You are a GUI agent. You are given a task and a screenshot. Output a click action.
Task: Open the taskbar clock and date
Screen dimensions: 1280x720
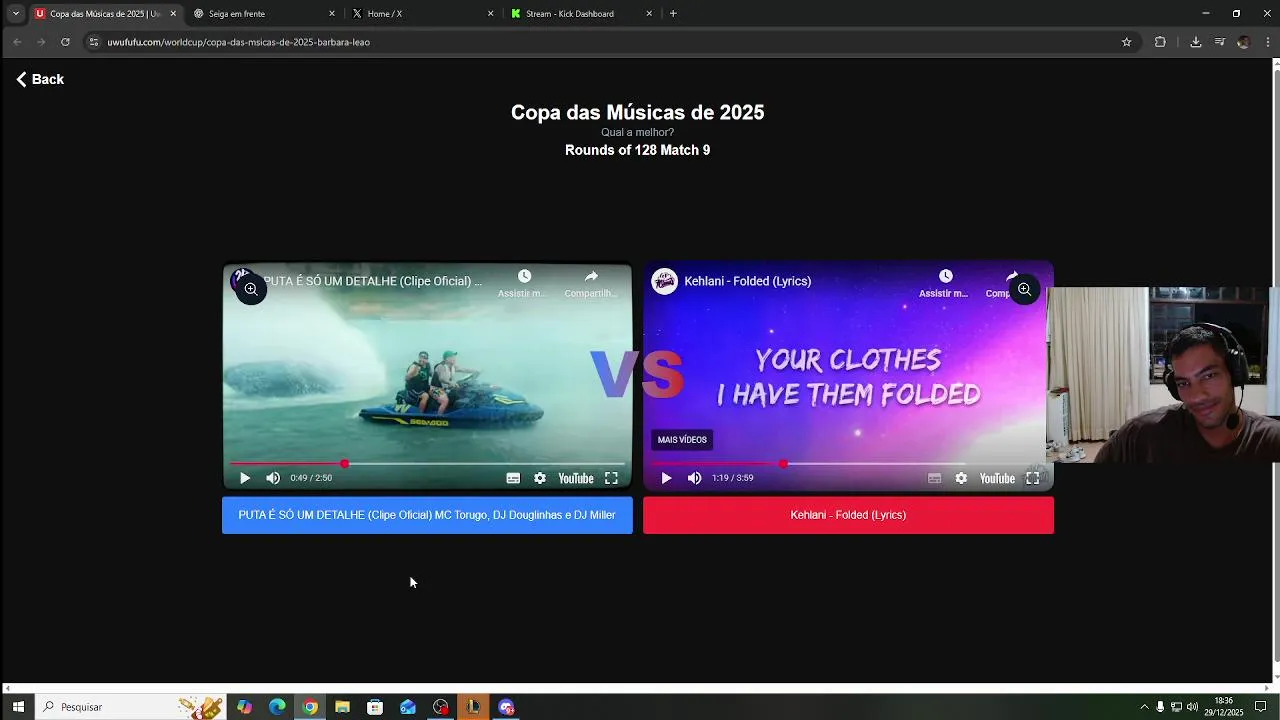(x=1223, y=707)
